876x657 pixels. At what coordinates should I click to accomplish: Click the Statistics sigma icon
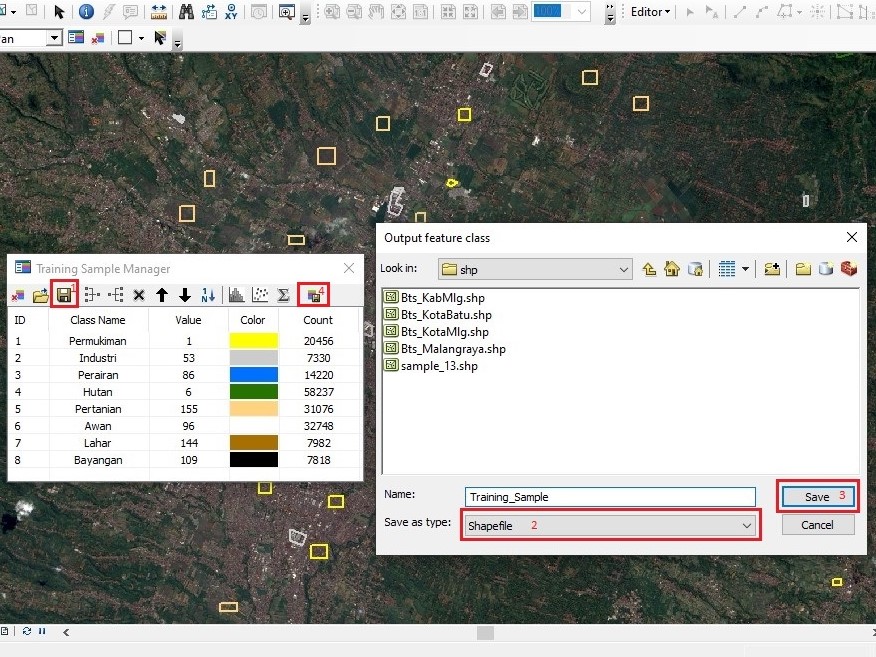click(283, 295)
